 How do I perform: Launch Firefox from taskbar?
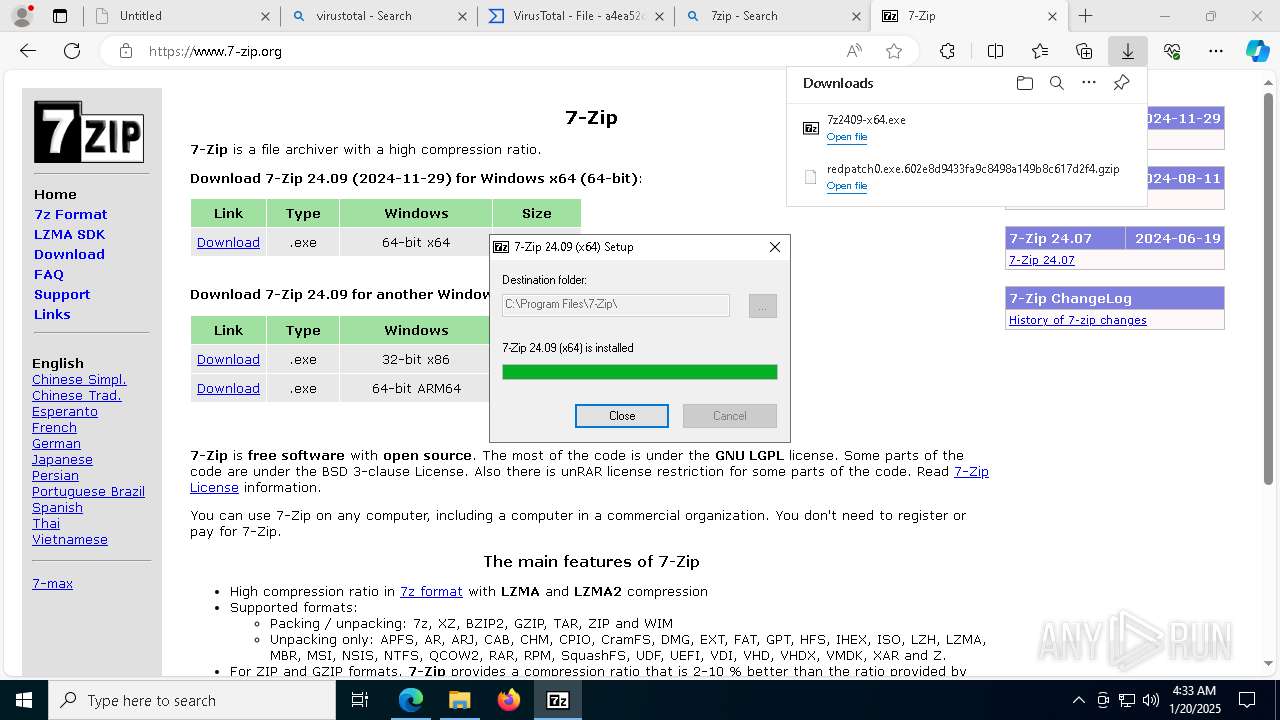click(x=509, y=700)
